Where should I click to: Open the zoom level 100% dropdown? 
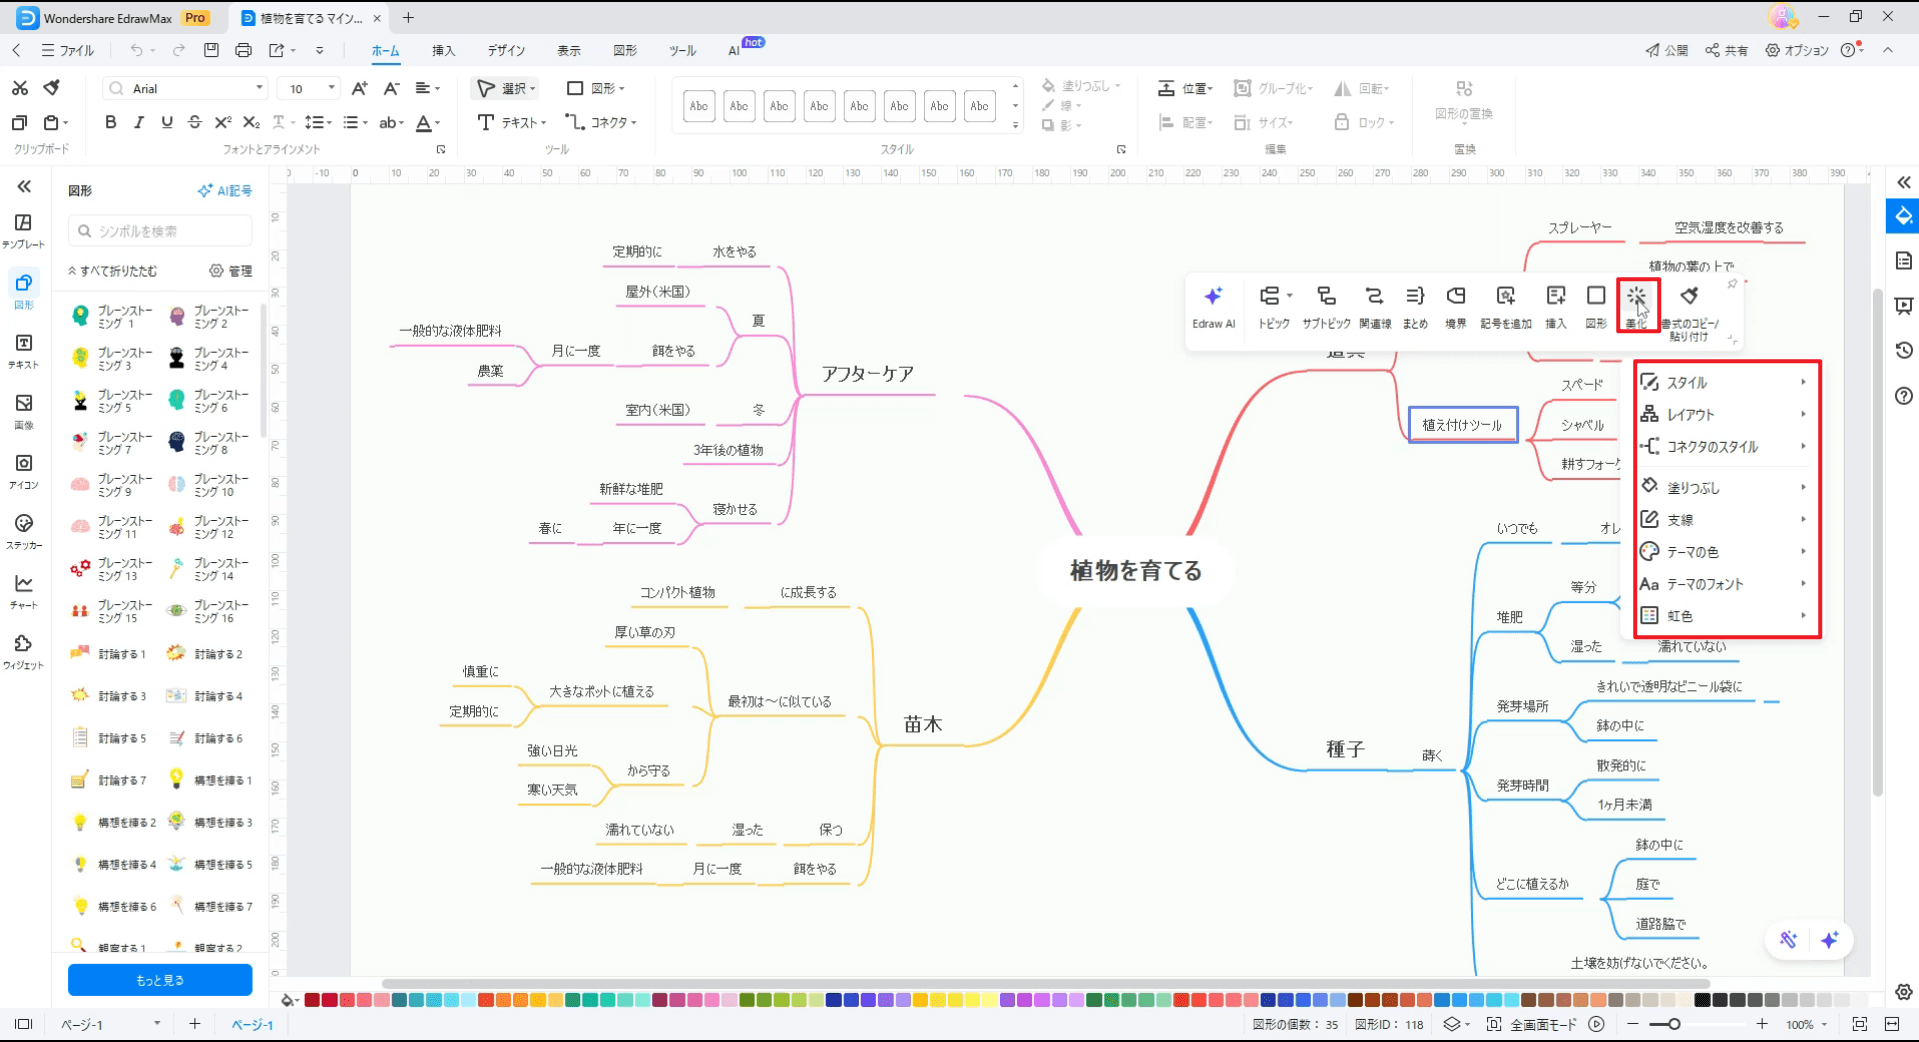(1808, 1024)
